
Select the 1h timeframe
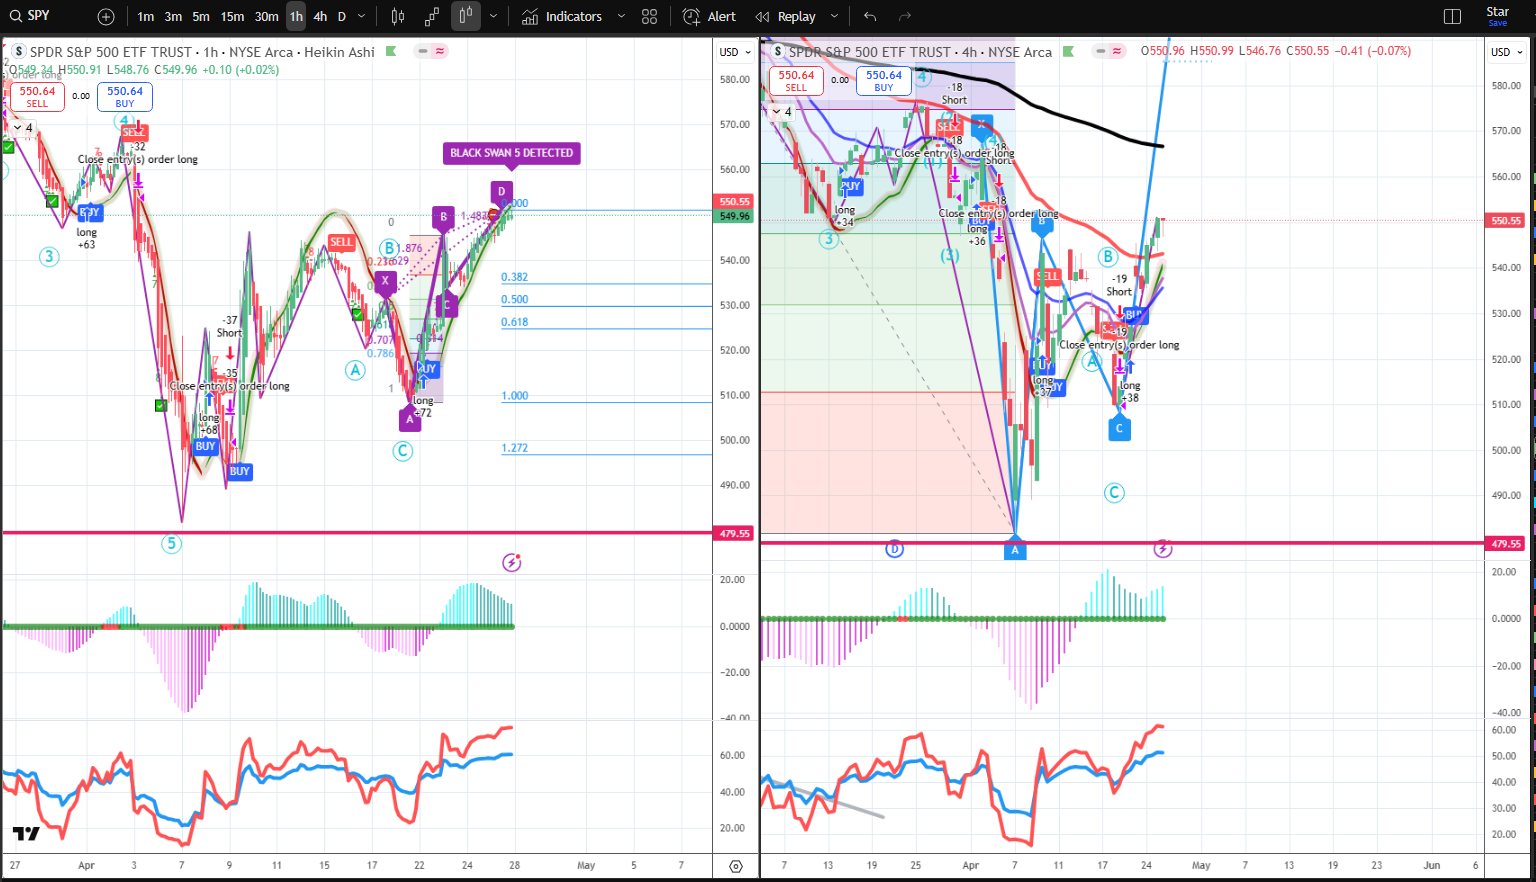tap(296, 17)
